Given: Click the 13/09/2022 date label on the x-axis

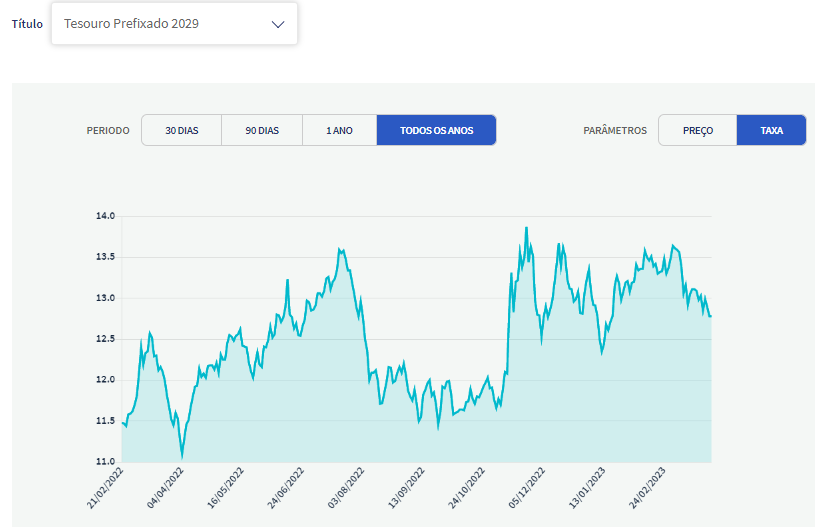Looking at the screenshot, I should coord(407,488).
